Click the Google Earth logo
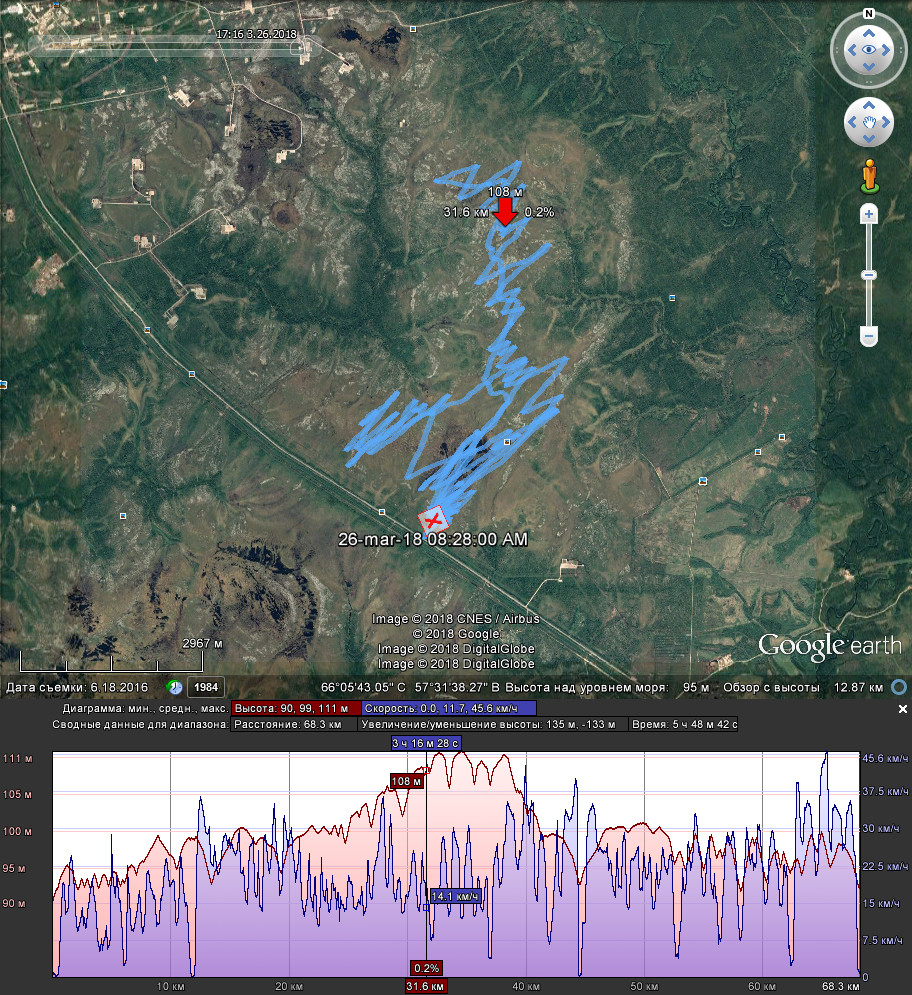 point(829,645)
